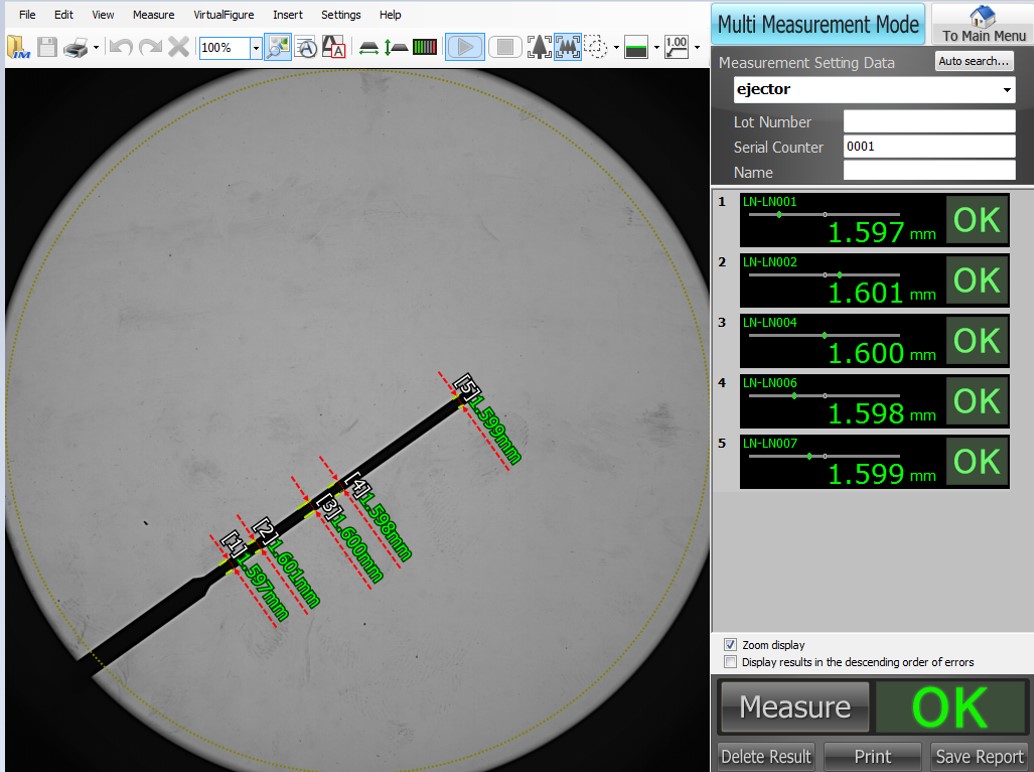Click the LN-LN001 tolerance slider bar

[824, 214]
